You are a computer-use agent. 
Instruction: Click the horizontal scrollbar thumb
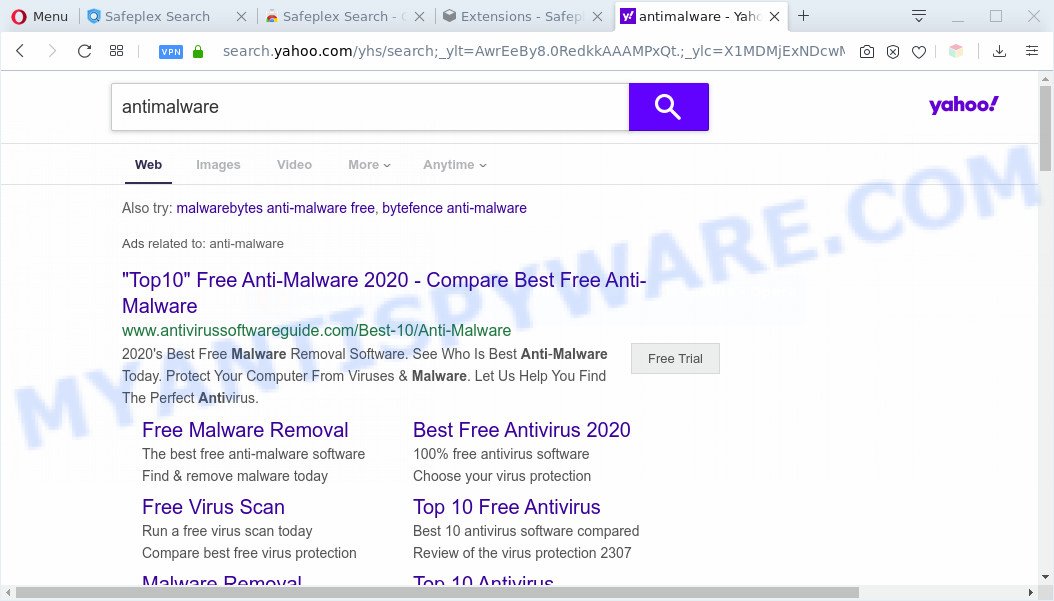pos(438,593)
